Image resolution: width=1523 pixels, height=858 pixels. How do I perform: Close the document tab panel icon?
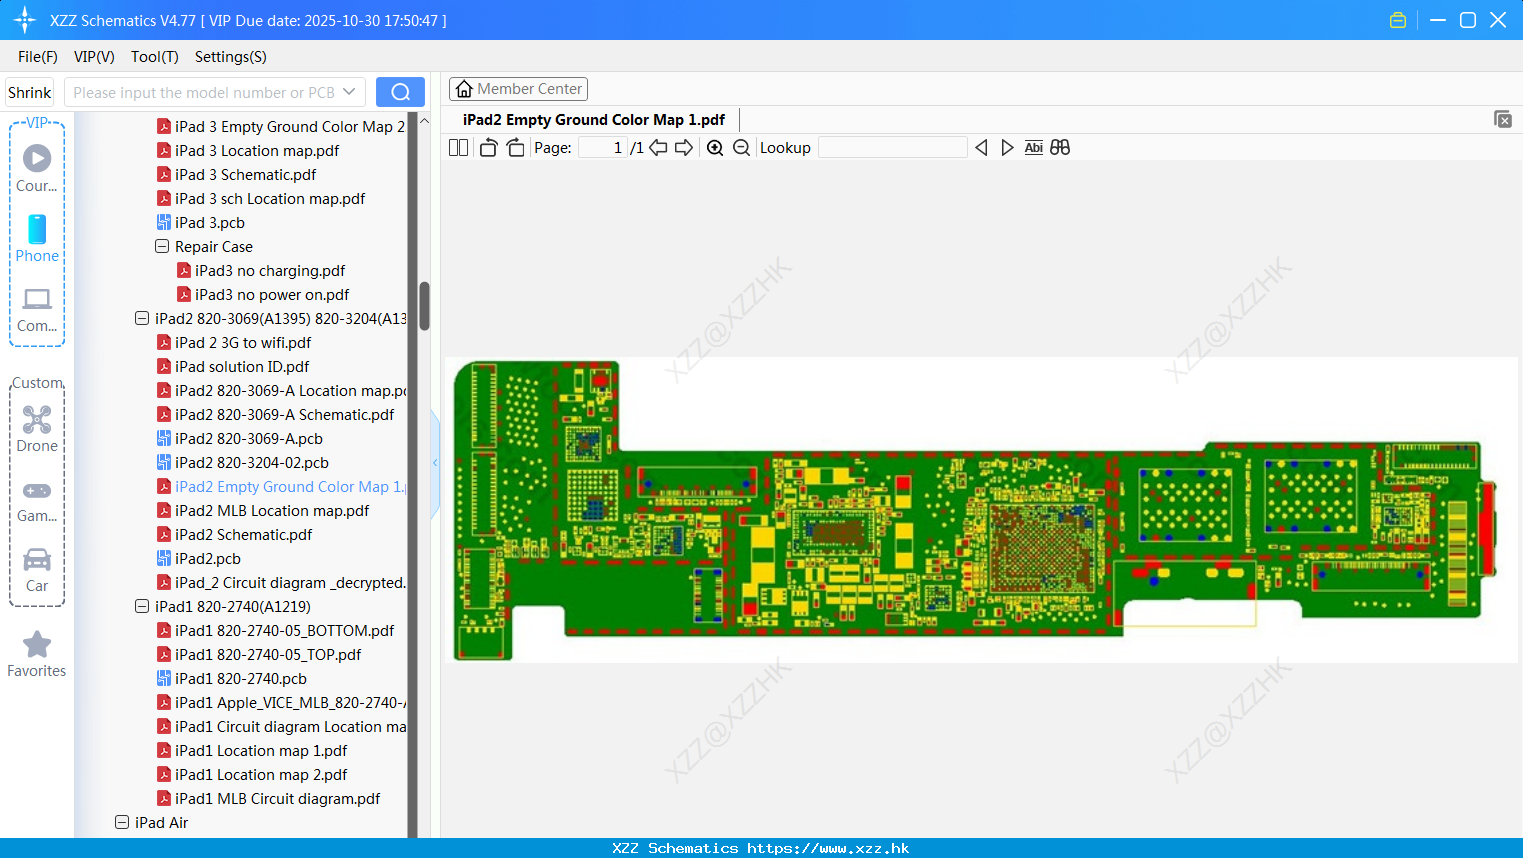1502,119
